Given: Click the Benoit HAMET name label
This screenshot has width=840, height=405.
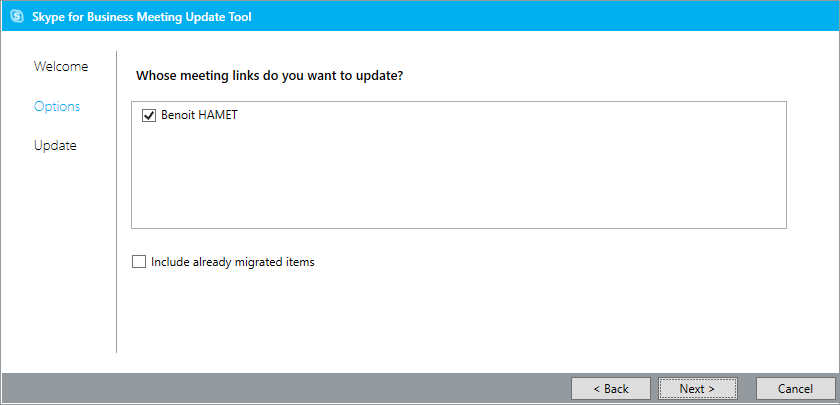Looking at the screenshot, I should (199, 115).
